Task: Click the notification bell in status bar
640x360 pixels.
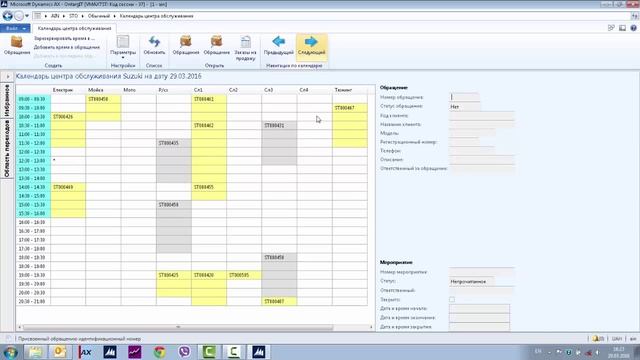Action: click(596, 338)
